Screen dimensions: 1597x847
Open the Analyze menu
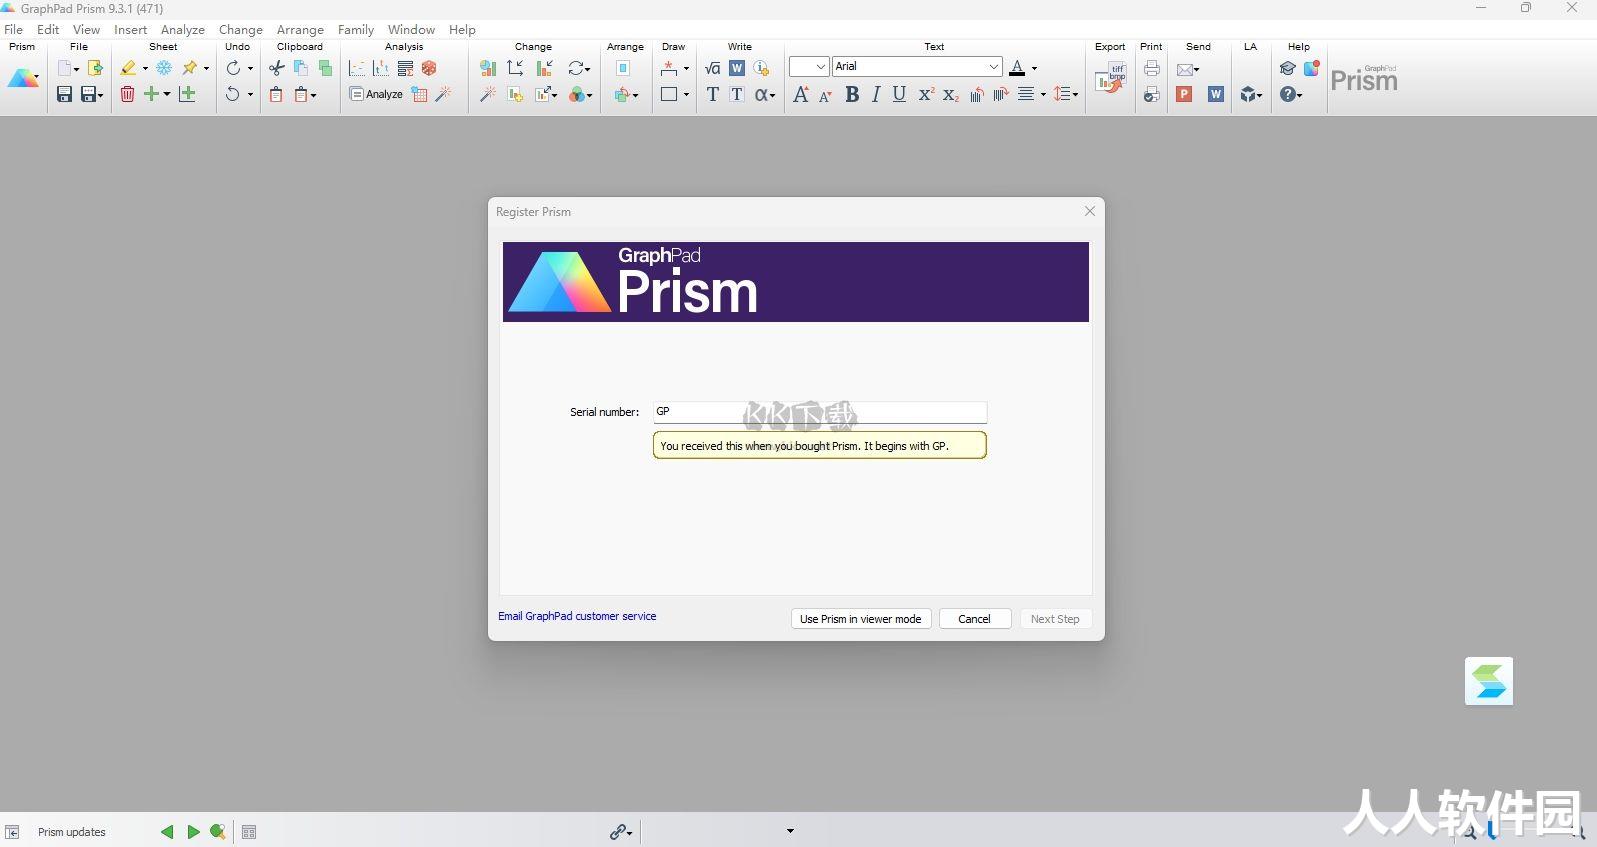click(x=183, y=29)
